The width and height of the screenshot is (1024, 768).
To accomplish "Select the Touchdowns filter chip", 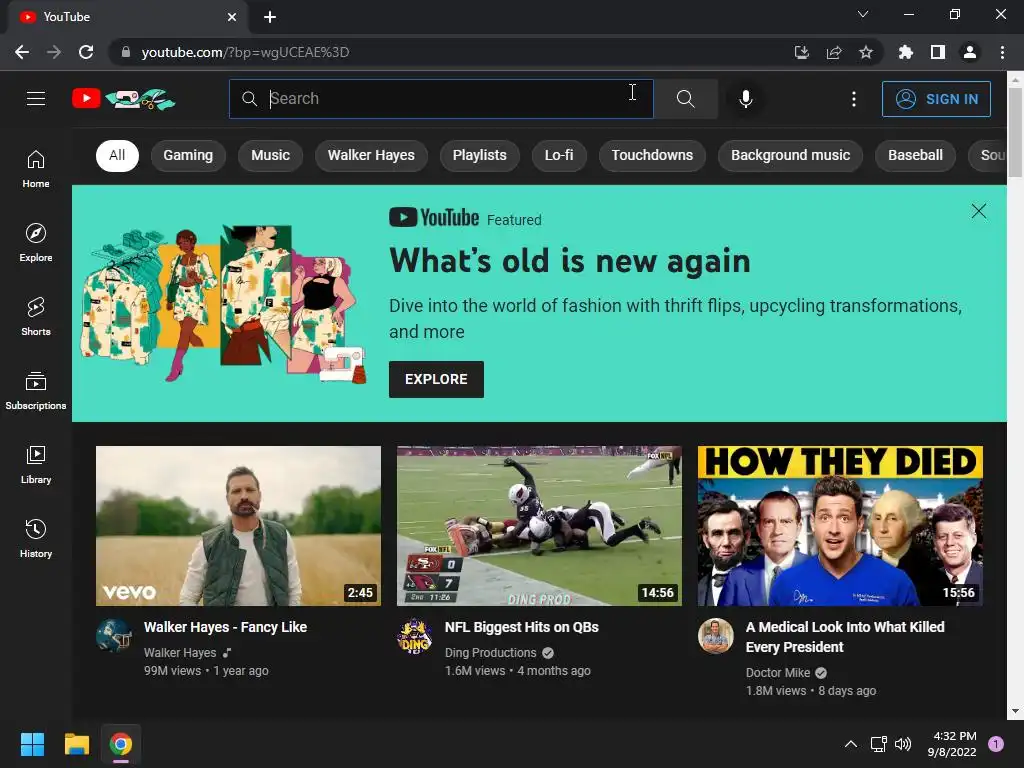I will point(652,155).
